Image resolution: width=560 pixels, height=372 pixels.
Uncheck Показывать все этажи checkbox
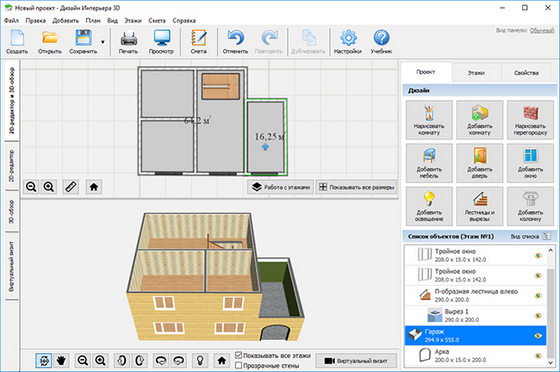239,355
